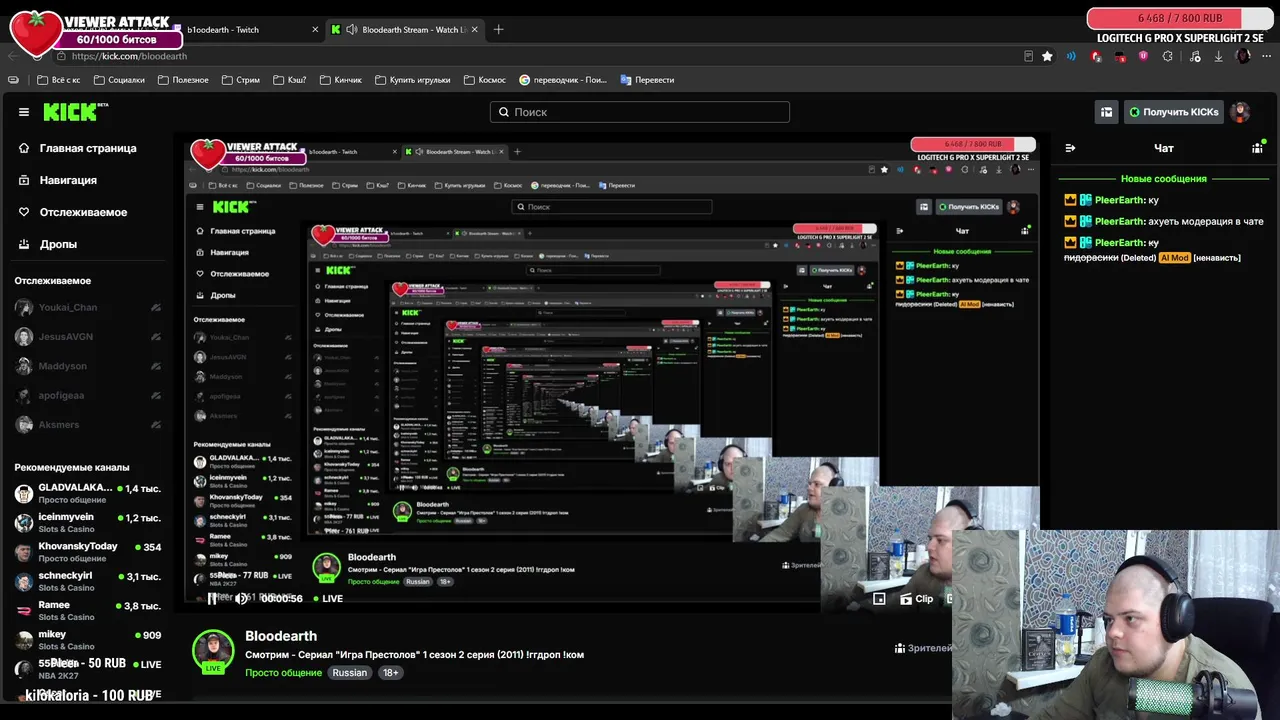Viewport: 1280px width, 720px height.
Task: Click the Russian language tag
Action: pos(350,673)
